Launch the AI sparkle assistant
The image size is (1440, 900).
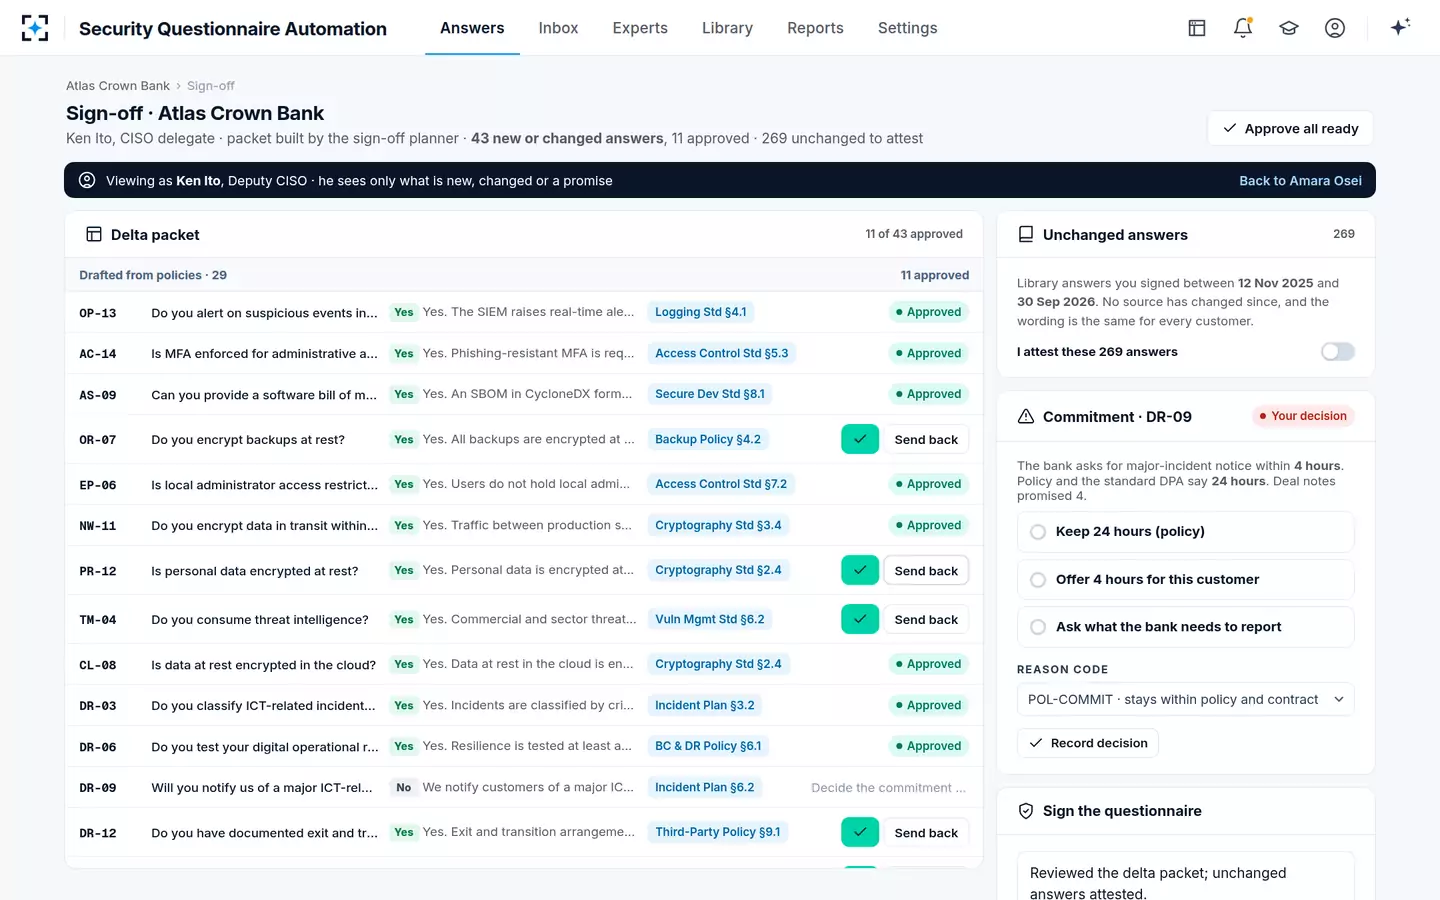point(1400,28)
